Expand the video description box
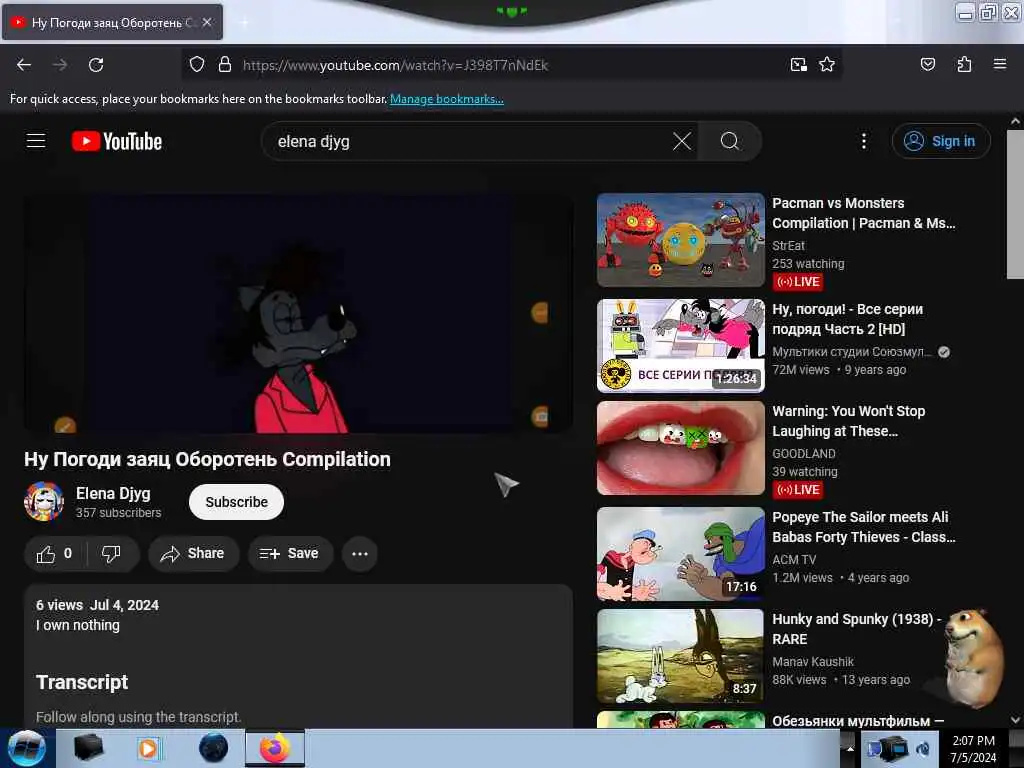 [298, 656]
